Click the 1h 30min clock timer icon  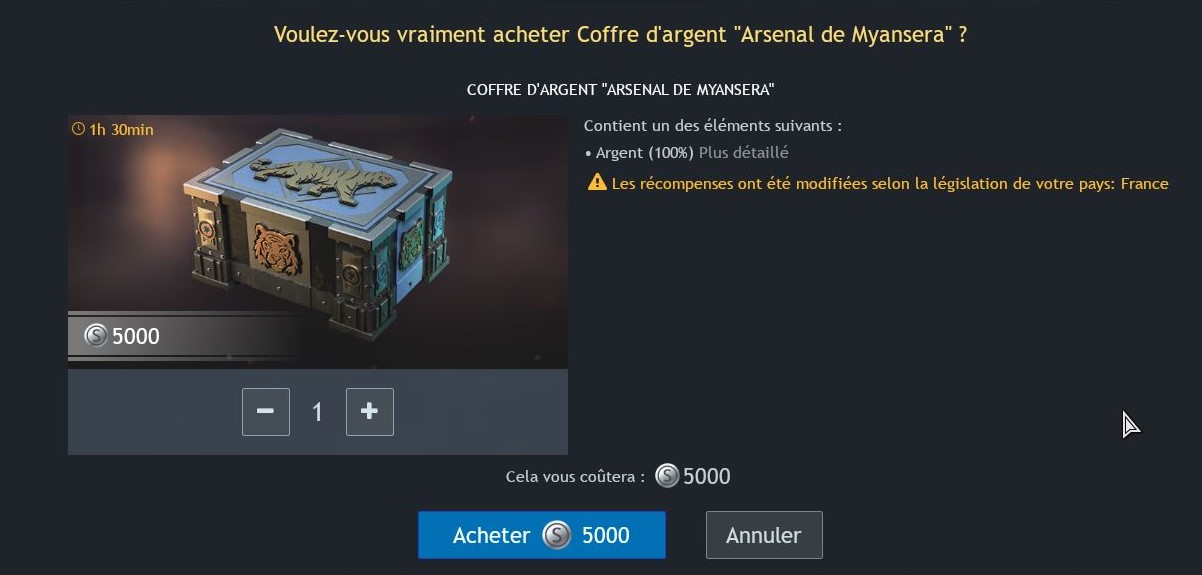(x=79, y=129)
